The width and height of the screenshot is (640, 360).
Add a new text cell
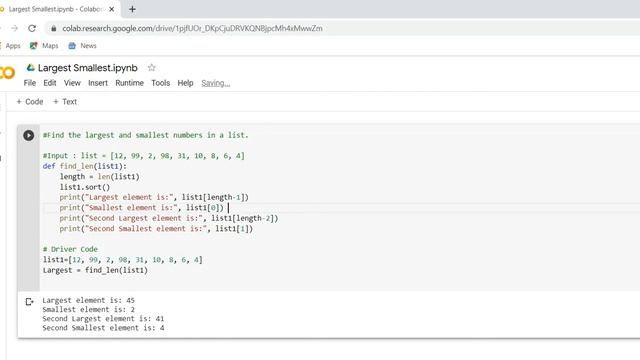click(65, 102)
